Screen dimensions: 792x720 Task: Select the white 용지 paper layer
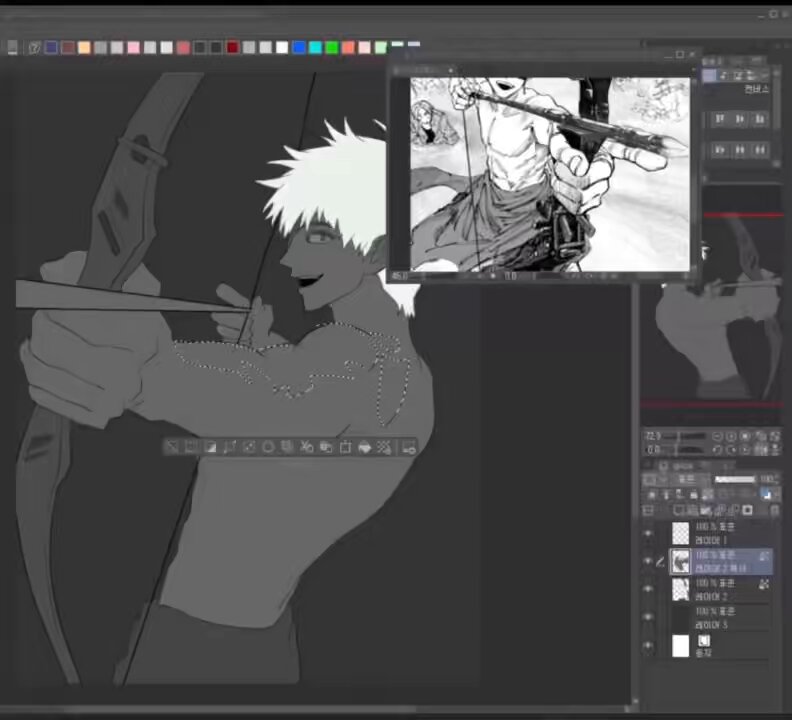tap(721, 646)
